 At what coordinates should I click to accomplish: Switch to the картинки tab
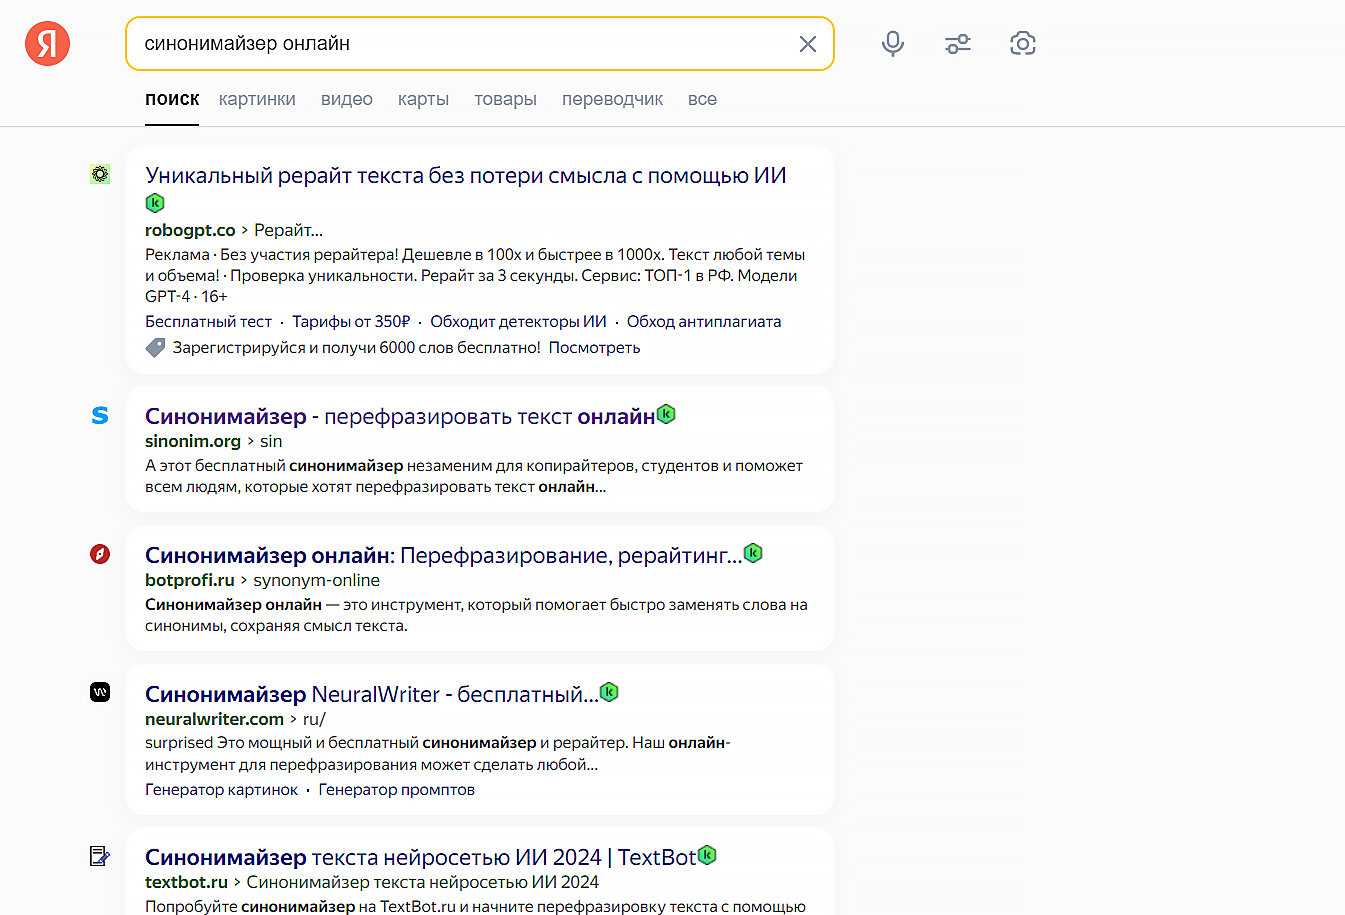coord(257,99)
